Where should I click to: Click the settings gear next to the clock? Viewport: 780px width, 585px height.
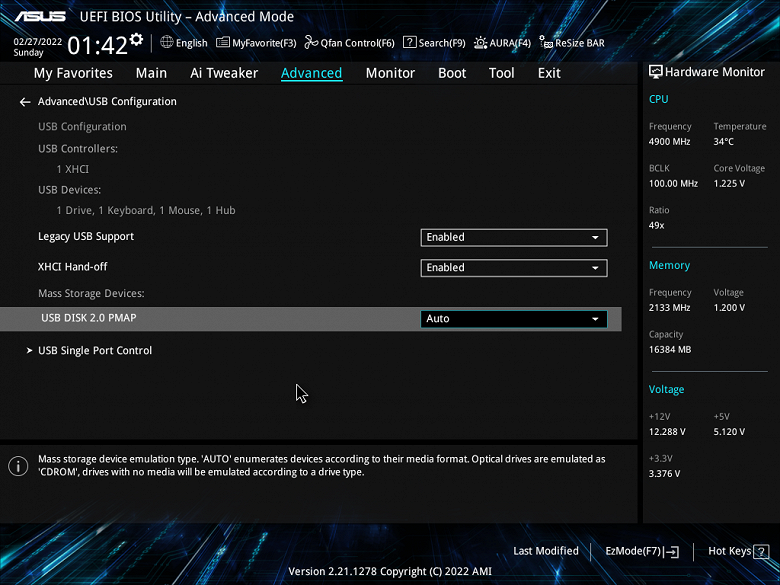tap(136, 40)
